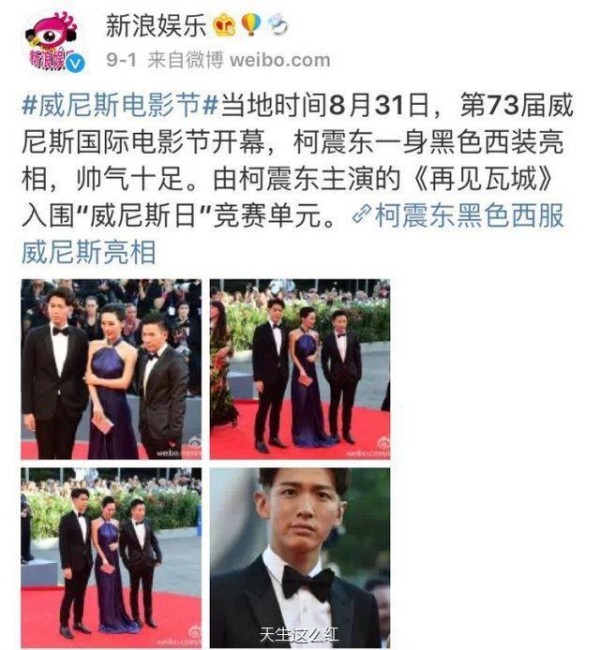This screenshot has width=600, height=650.
Task: Tap the chain link icon before article link
Action: [361, 214]
